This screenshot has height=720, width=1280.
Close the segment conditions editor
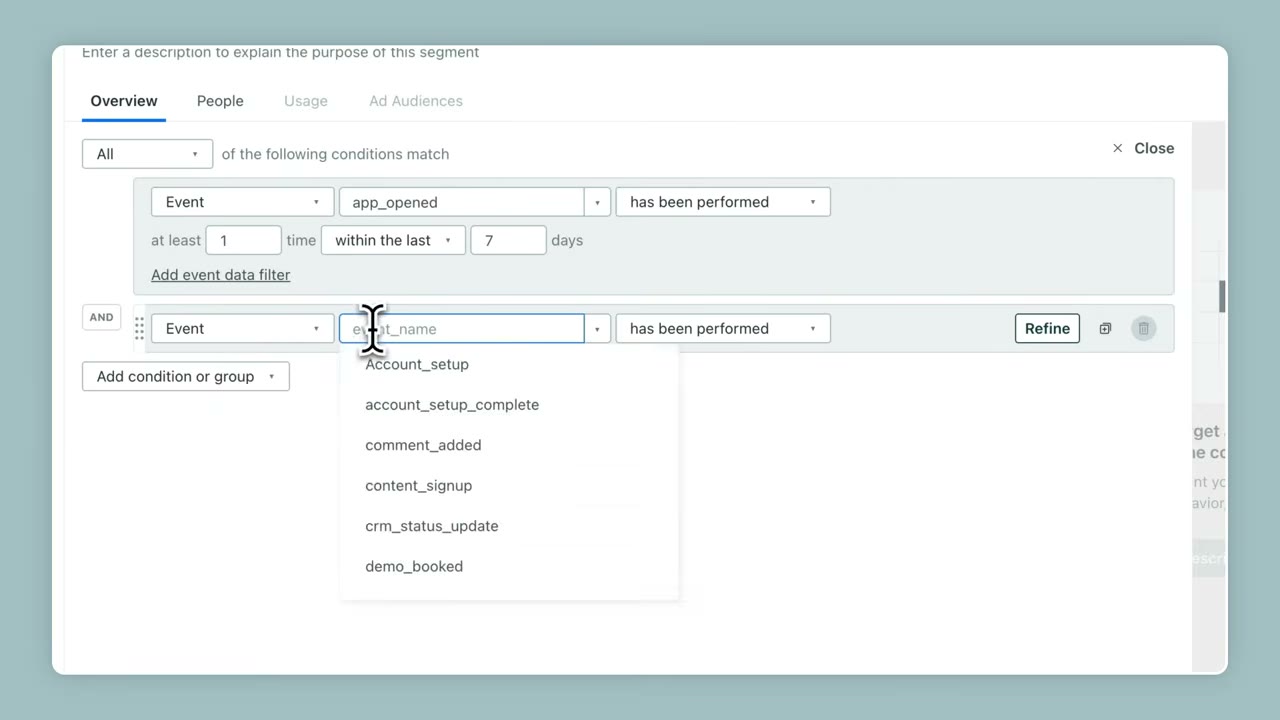point(1143,148)
